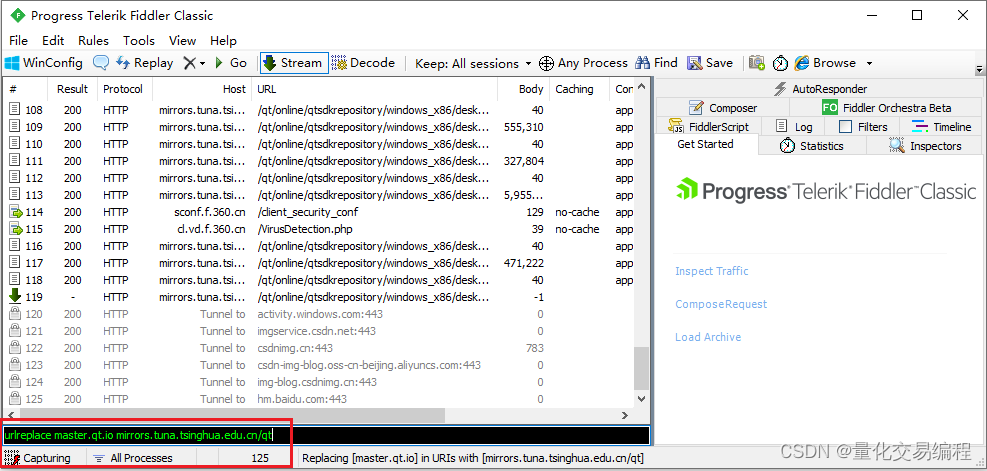Click the lock icon of session 122
The height and width of the screenshot is (471, 987).
pos(15,347)
